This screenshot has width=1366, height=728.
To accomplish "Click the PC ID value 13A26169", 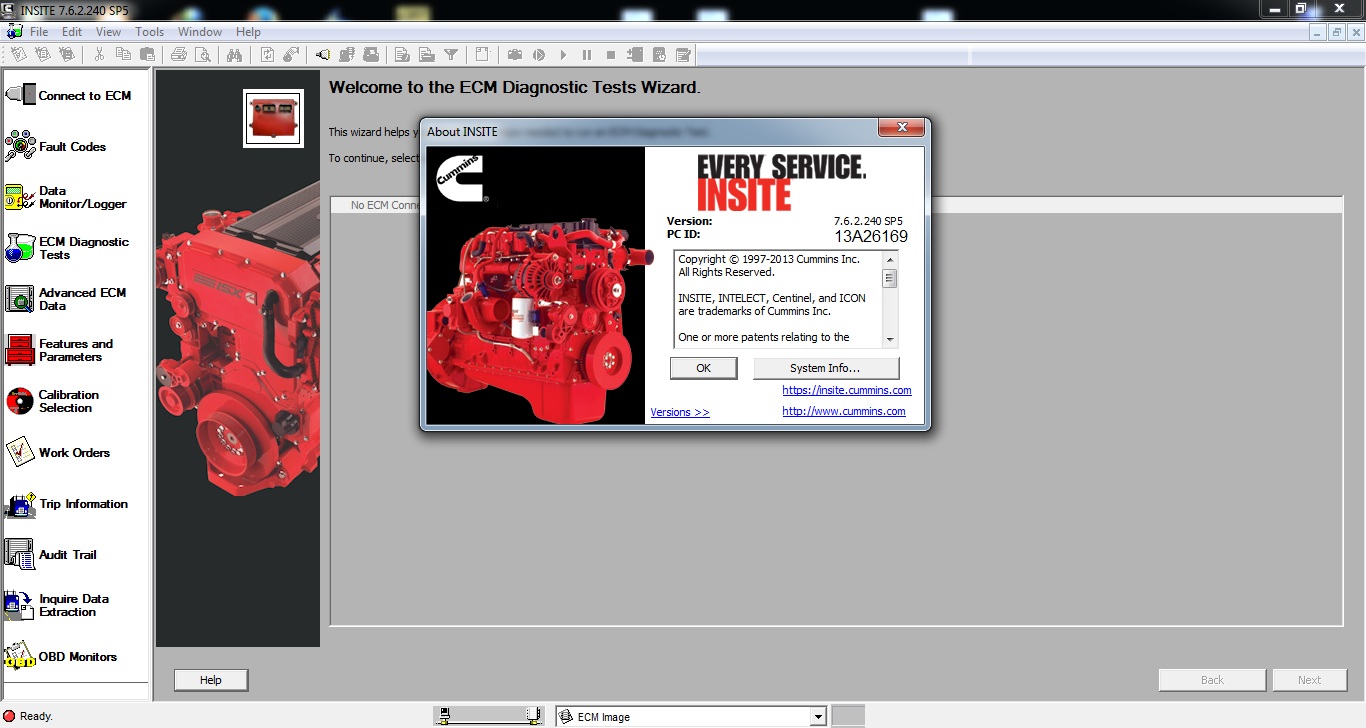I will tap(871, 237).
